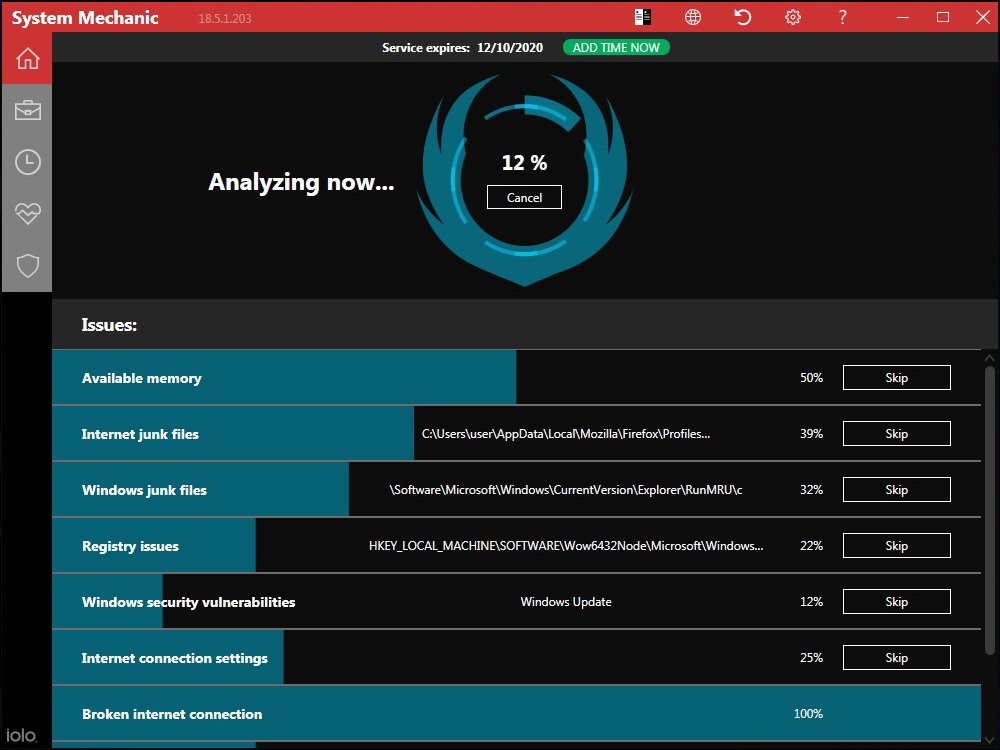
Task: Open the ActiveCare clock icon in sidebar
Action: [x=27, y=162]
